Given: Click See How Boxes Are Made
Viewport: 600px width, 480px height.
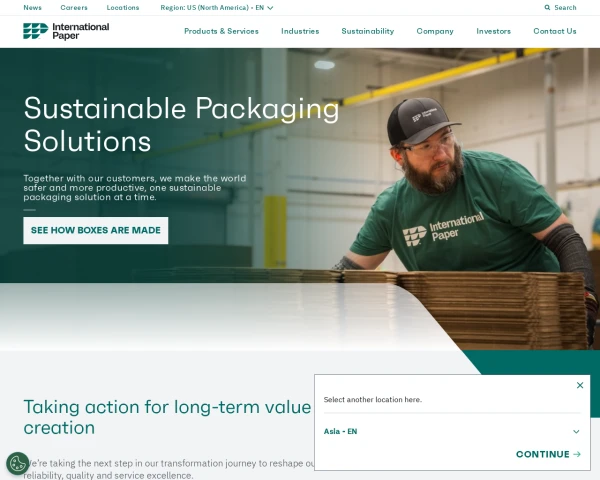Looking at the screenshot, I should tap(96, 230).
